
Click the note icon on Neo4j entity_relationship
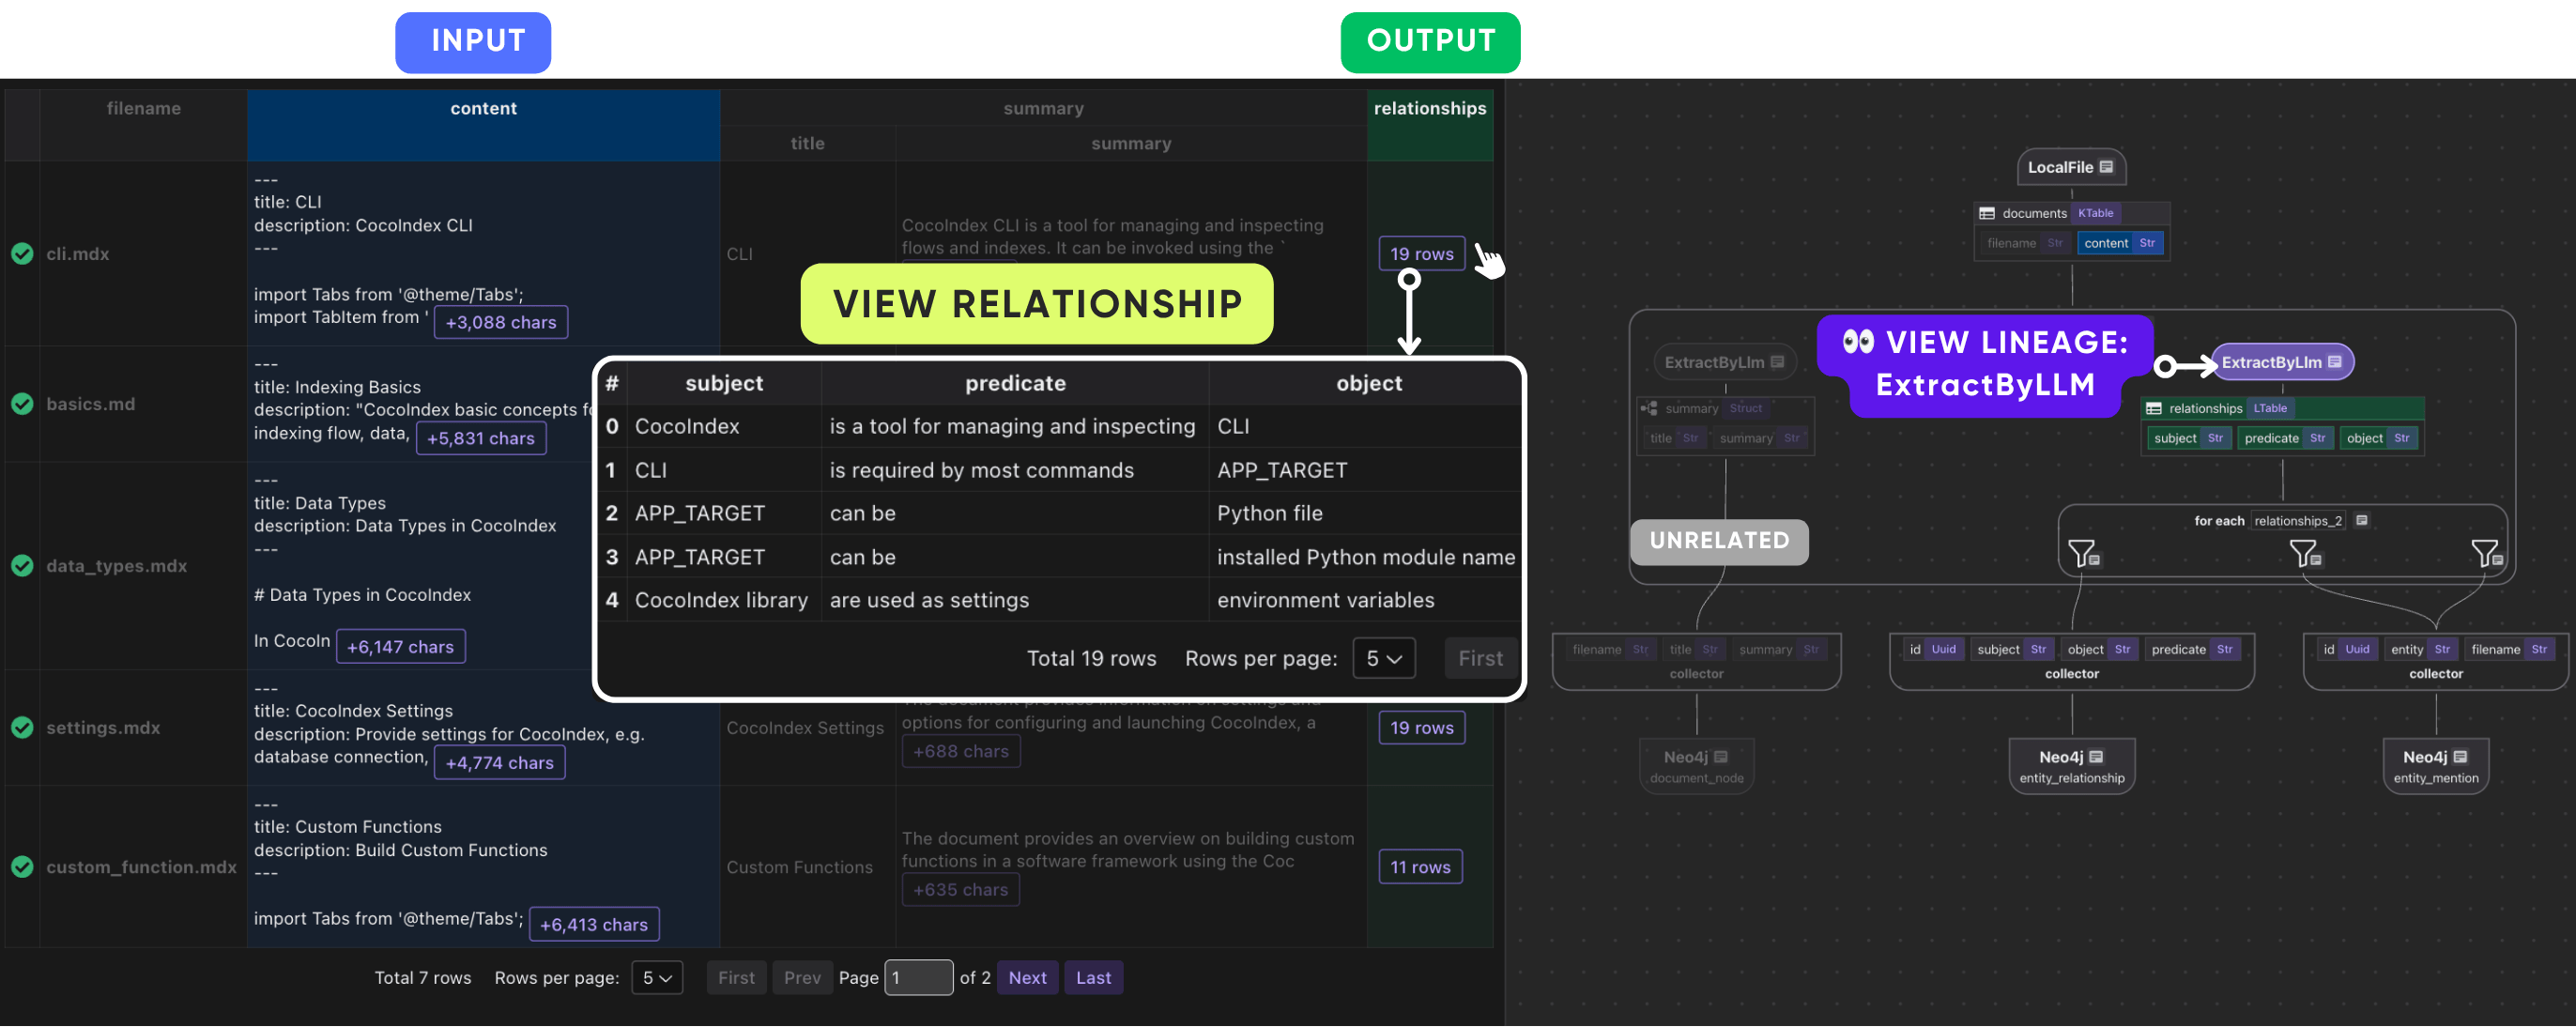(x=2096, y=757)
